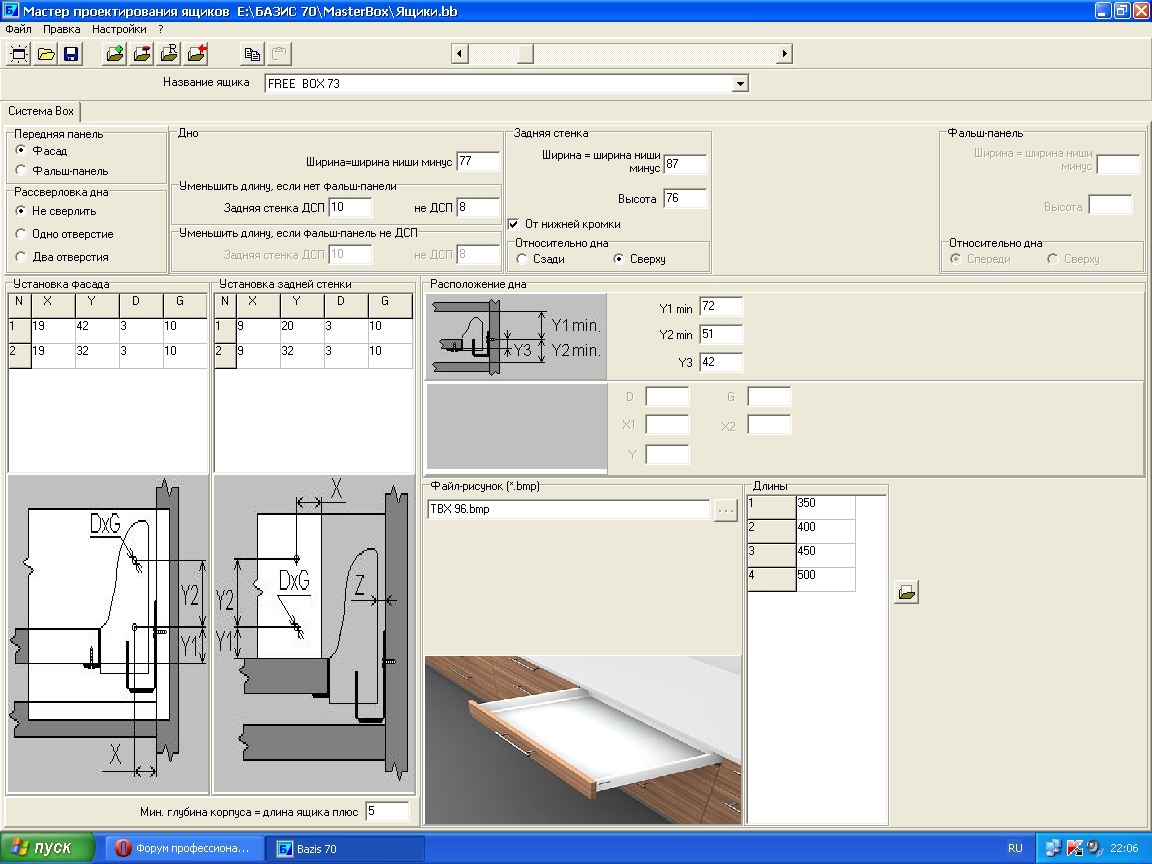Save the file with the floppy disk icon
The width and height of the screenshot is (1152, 864).
coord(71,54)
